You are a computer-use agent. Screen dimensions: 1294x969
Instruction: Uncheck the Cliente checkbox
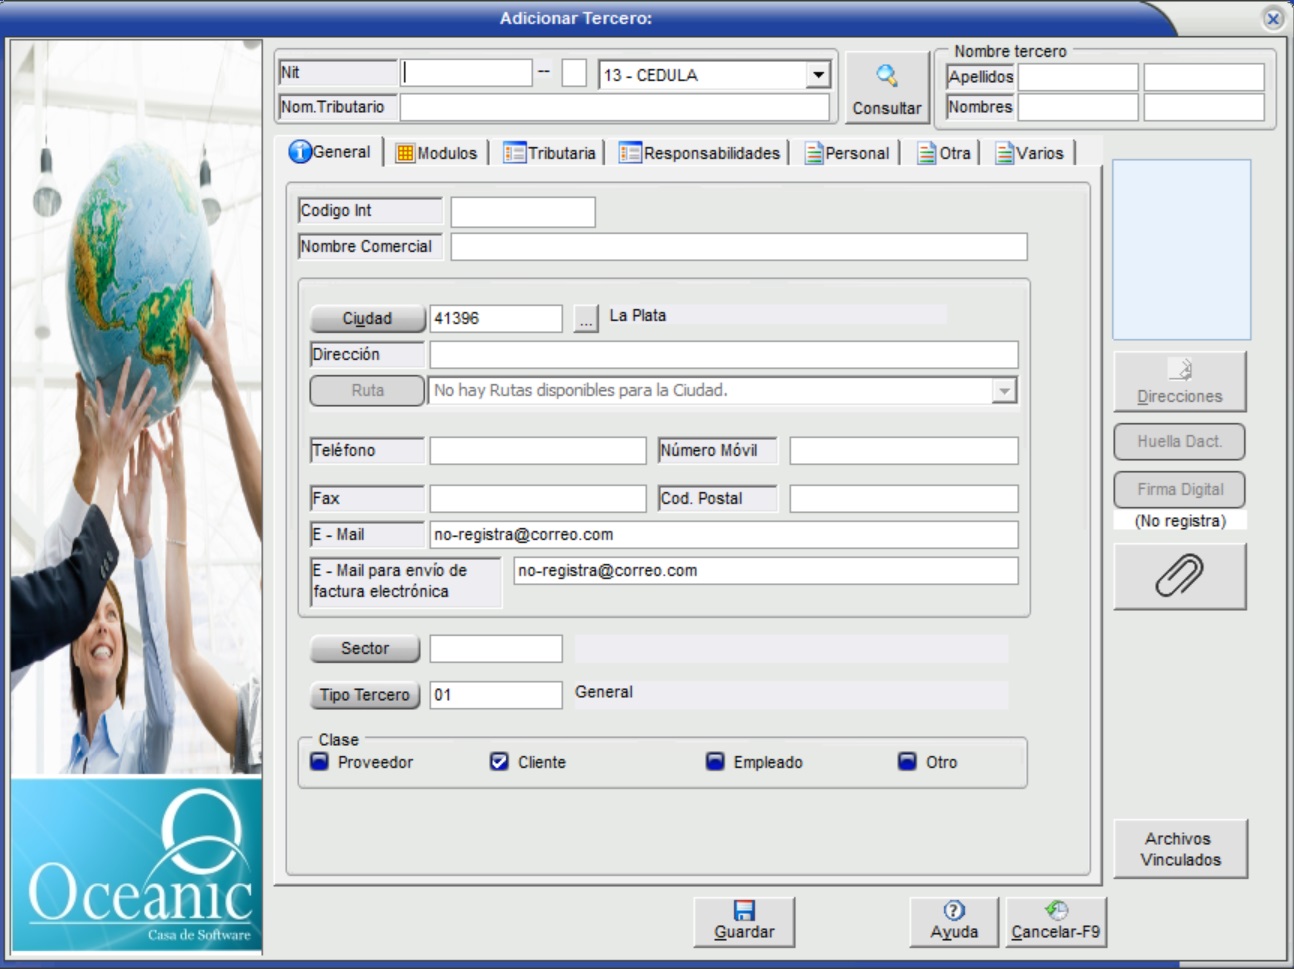point(499,762)
